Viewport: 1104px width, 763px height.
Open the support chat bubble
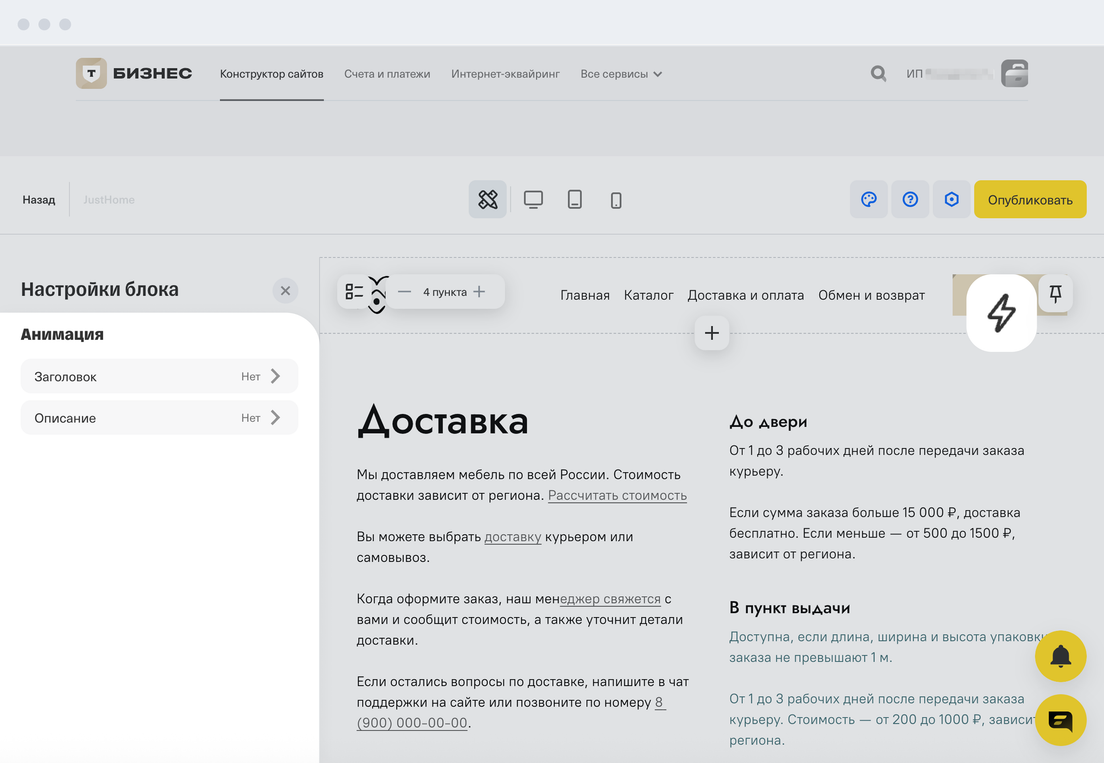tap(1060, 720)
